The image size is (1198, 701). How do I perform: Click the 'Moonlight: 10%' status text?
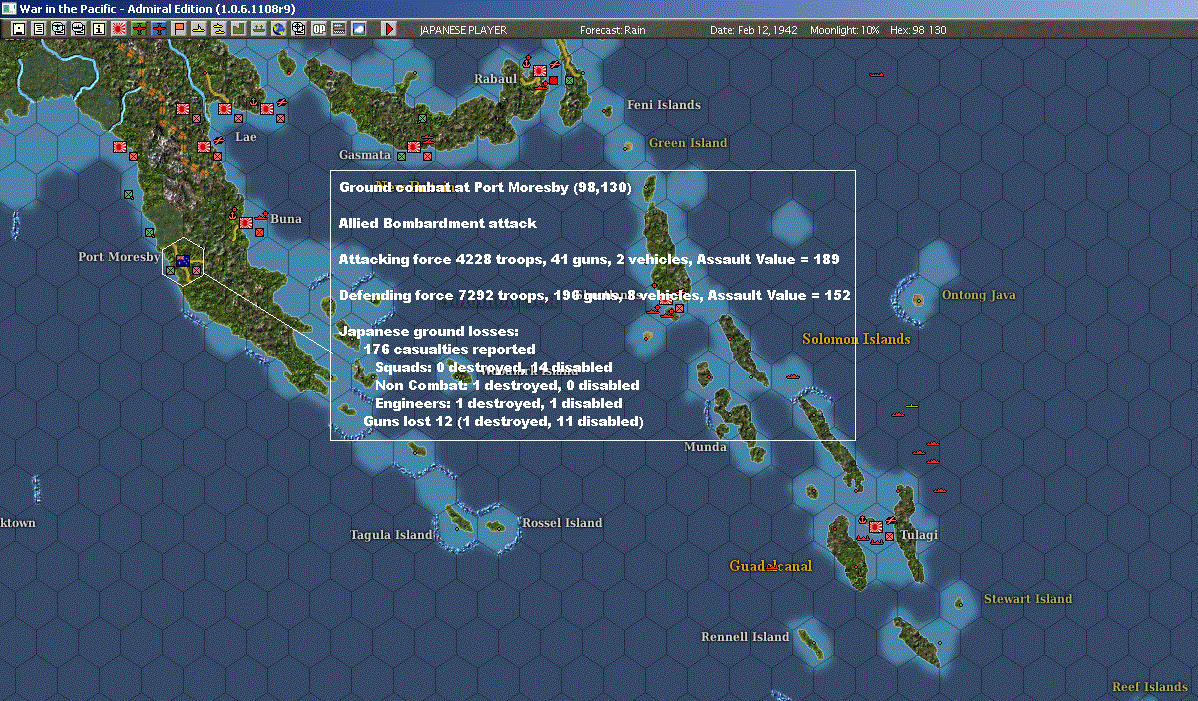844,30
